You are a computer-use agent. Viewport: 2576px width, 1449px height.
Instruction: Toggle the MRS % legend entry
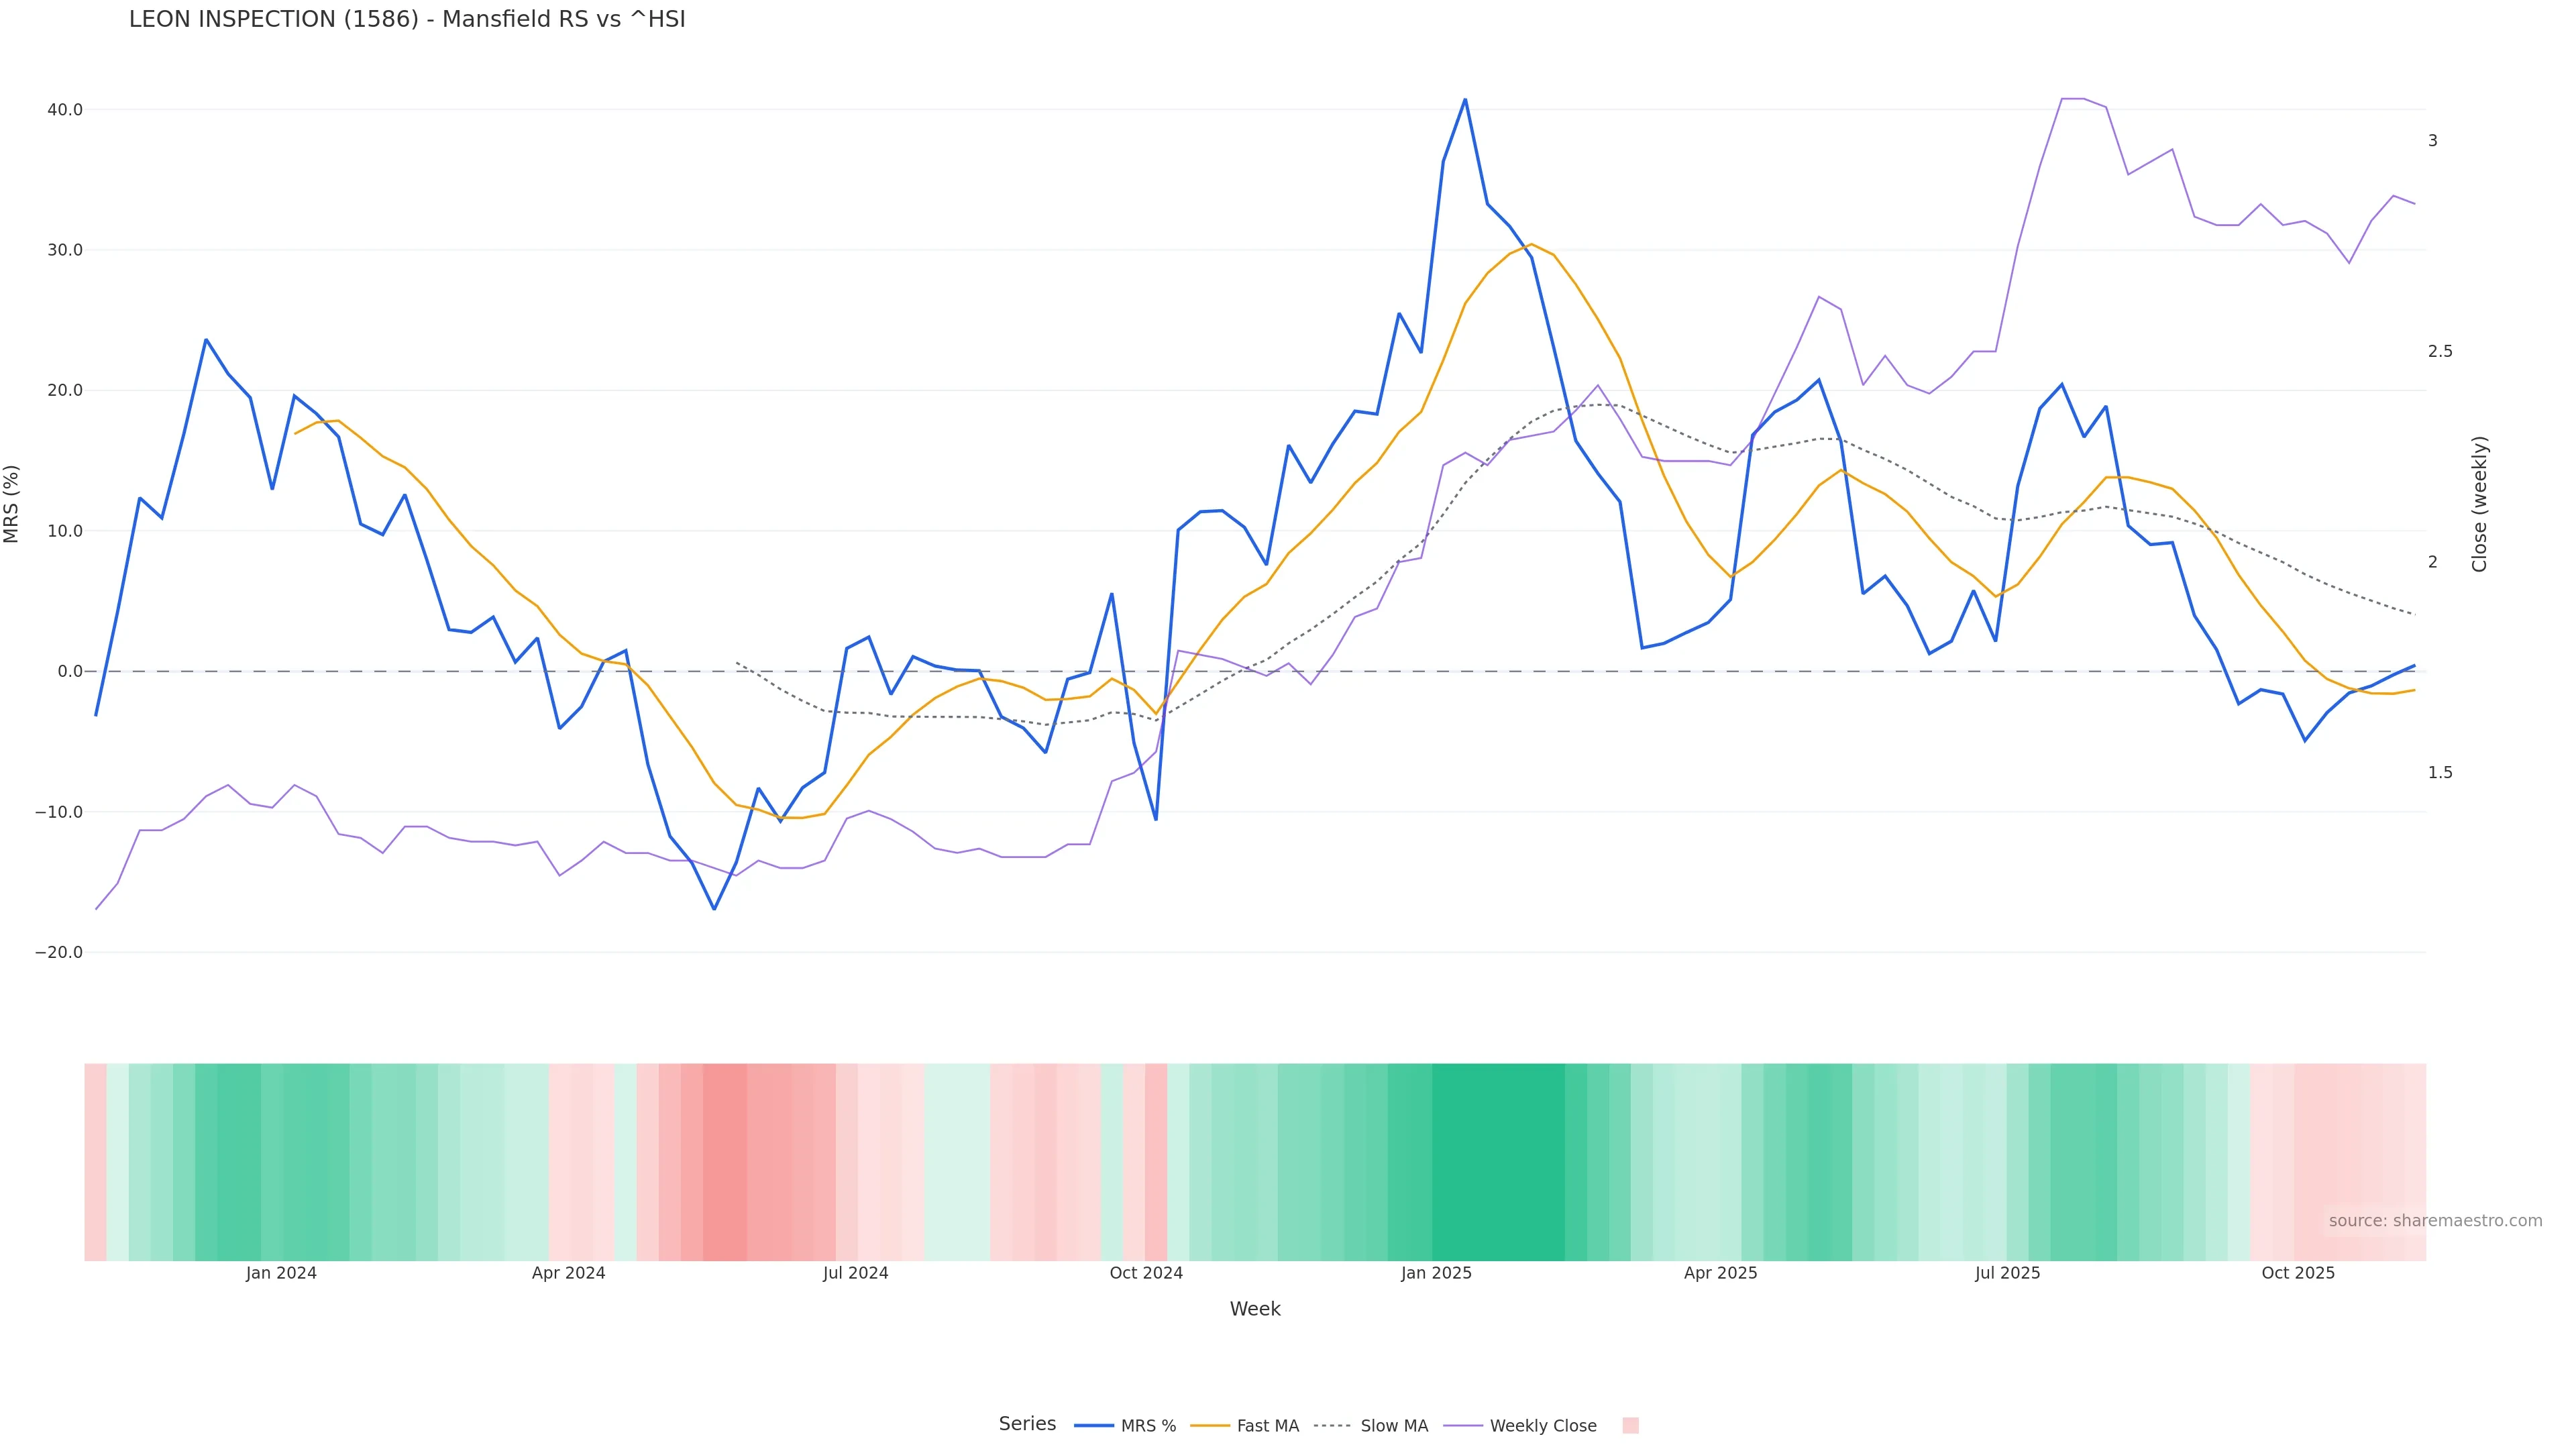[1126, 1426]
